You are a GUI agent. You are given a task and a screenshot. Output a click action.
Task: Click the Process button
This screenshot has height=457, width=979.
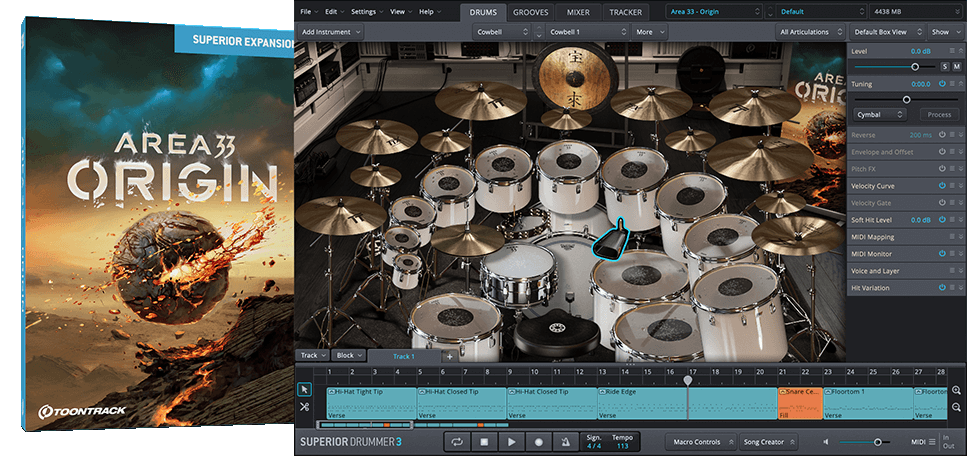click(x=939, y=115)
